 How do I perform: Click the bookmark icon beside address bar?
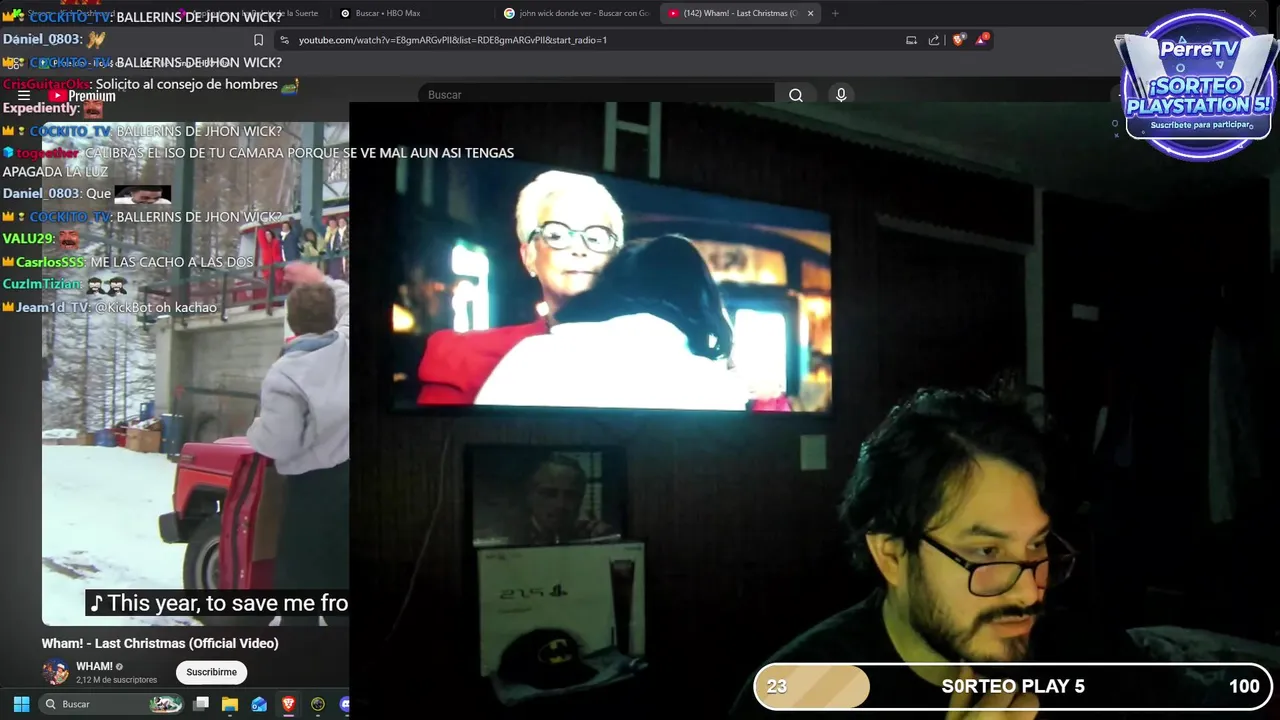pos(258,40)
